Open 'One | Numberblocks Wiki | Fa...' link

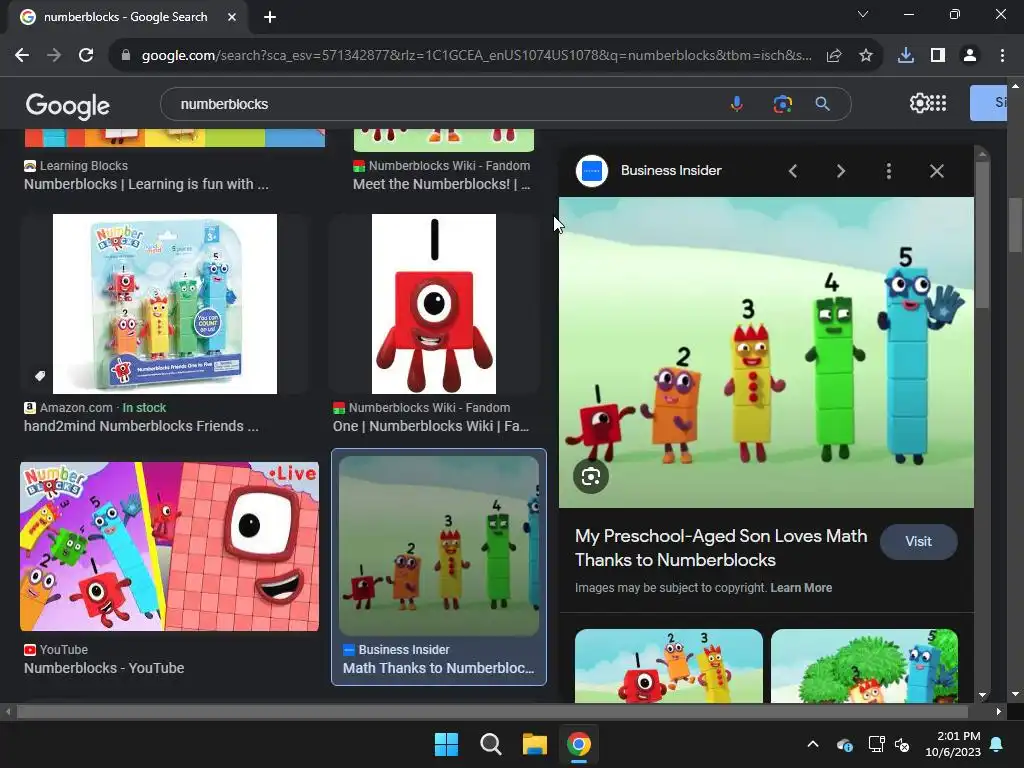[x=431, y=426]
